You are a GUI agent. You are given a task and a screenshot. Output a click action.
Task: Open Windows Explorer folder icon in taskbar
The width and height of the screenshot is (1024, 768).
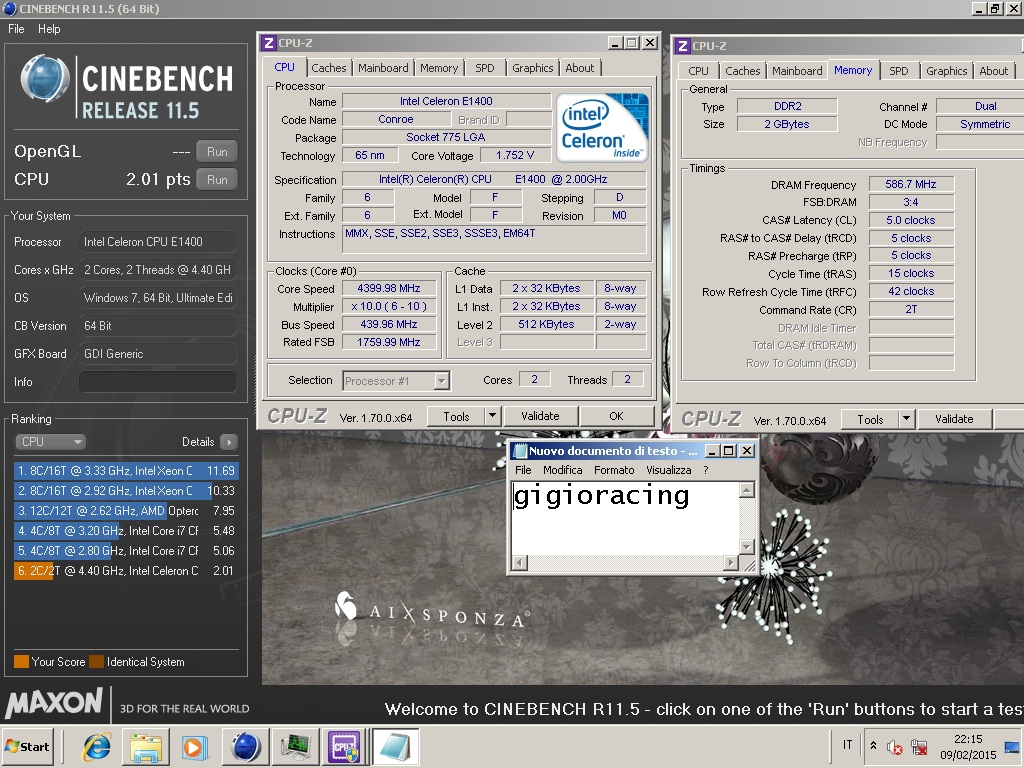[146, 747]
